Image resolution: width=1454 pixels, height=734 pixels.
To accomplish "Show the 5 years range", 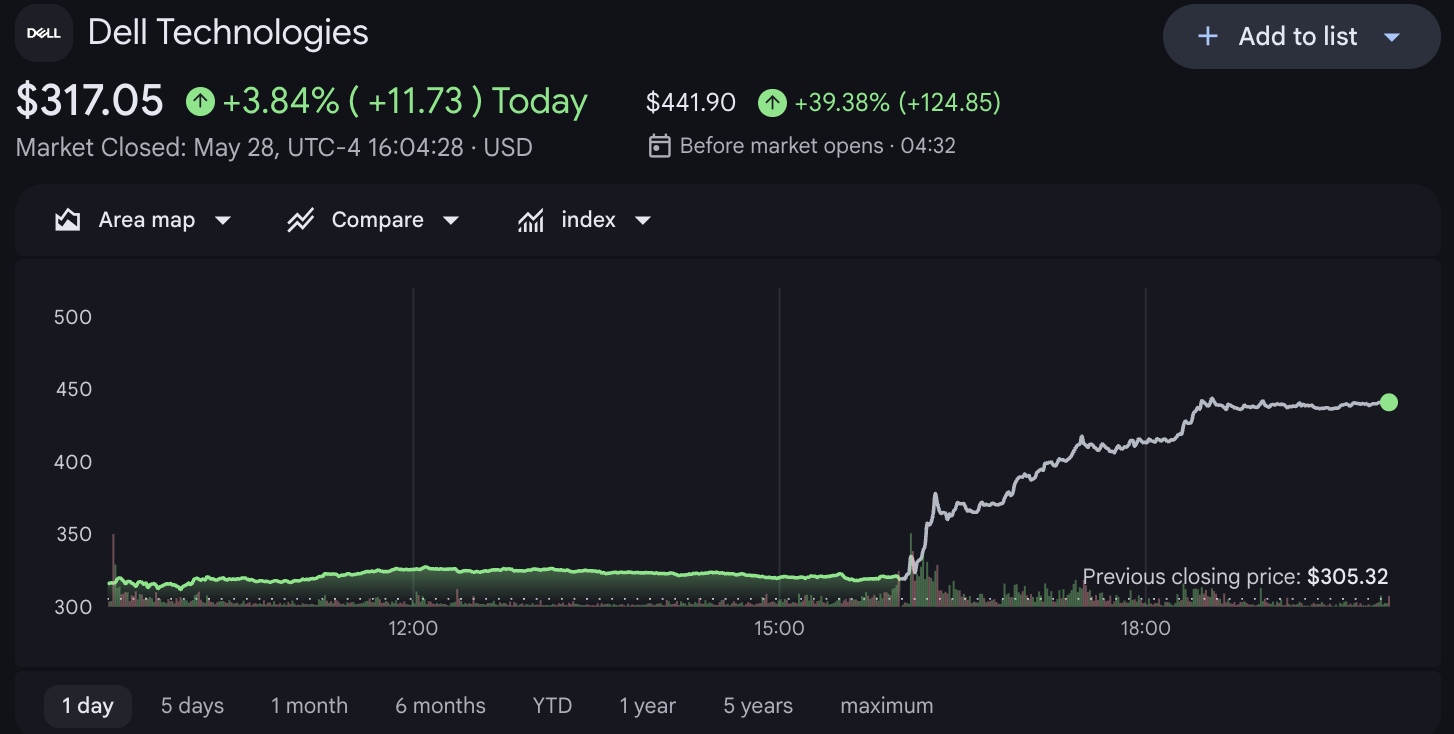I will point(758,706).
